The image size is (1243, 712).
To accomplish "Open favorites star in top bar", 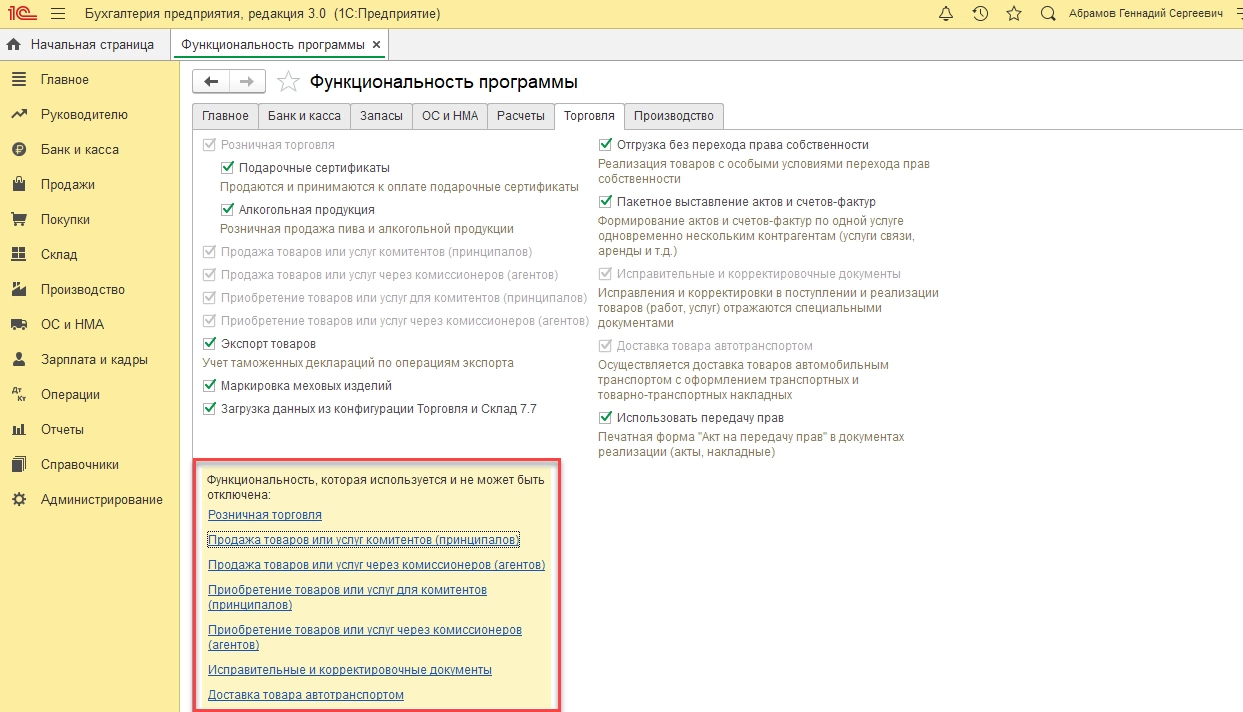I will [1014, 14].
